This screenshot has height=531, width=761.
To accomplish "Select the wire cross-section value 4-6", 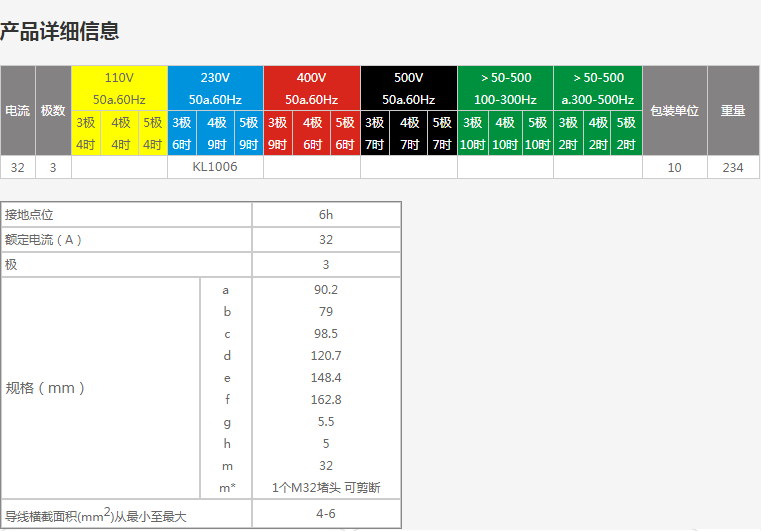I will click(326, 513).
